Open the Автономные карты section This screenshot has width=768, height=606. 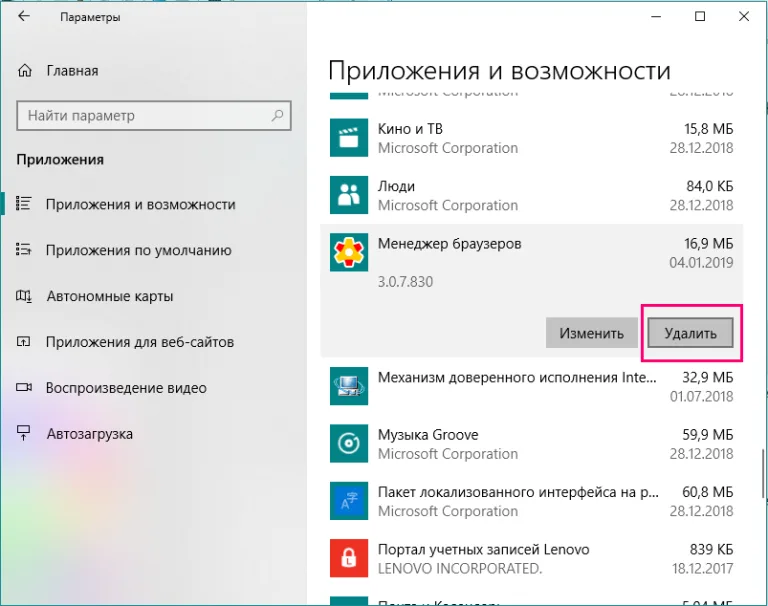[x=110, y=296]
